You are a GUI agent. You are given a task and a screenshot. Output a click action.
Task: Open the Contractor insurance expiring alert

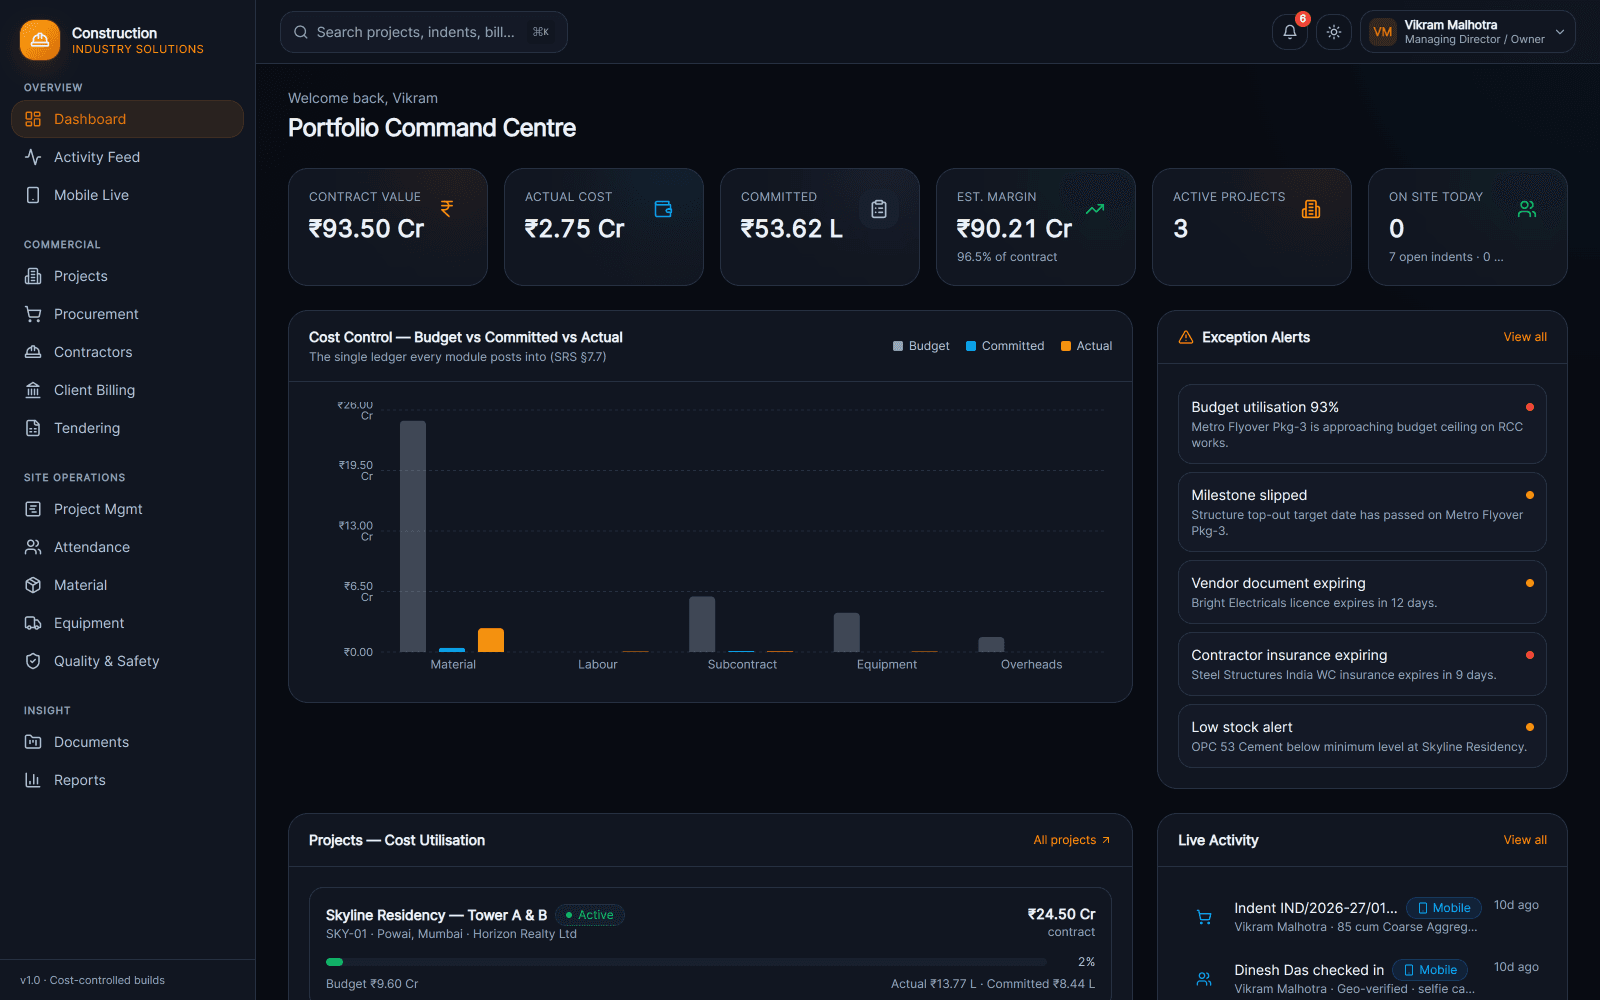(1362, 664)
